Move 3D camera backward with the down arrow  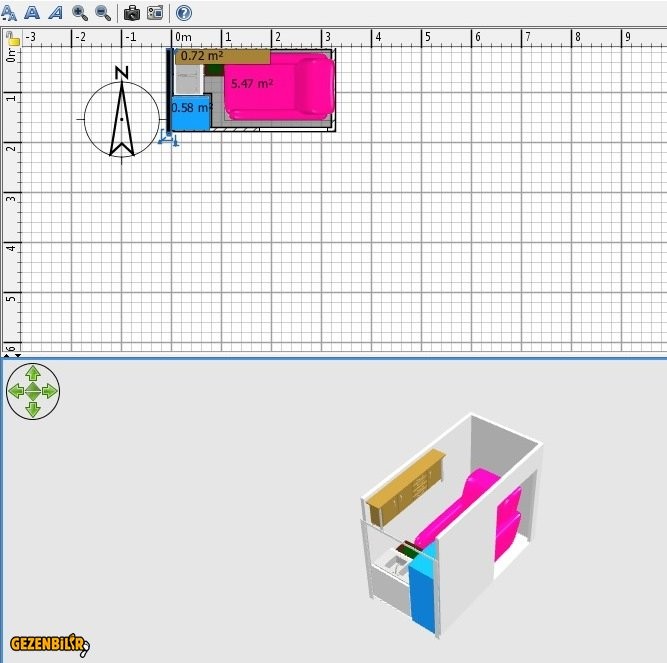[33, 408]
